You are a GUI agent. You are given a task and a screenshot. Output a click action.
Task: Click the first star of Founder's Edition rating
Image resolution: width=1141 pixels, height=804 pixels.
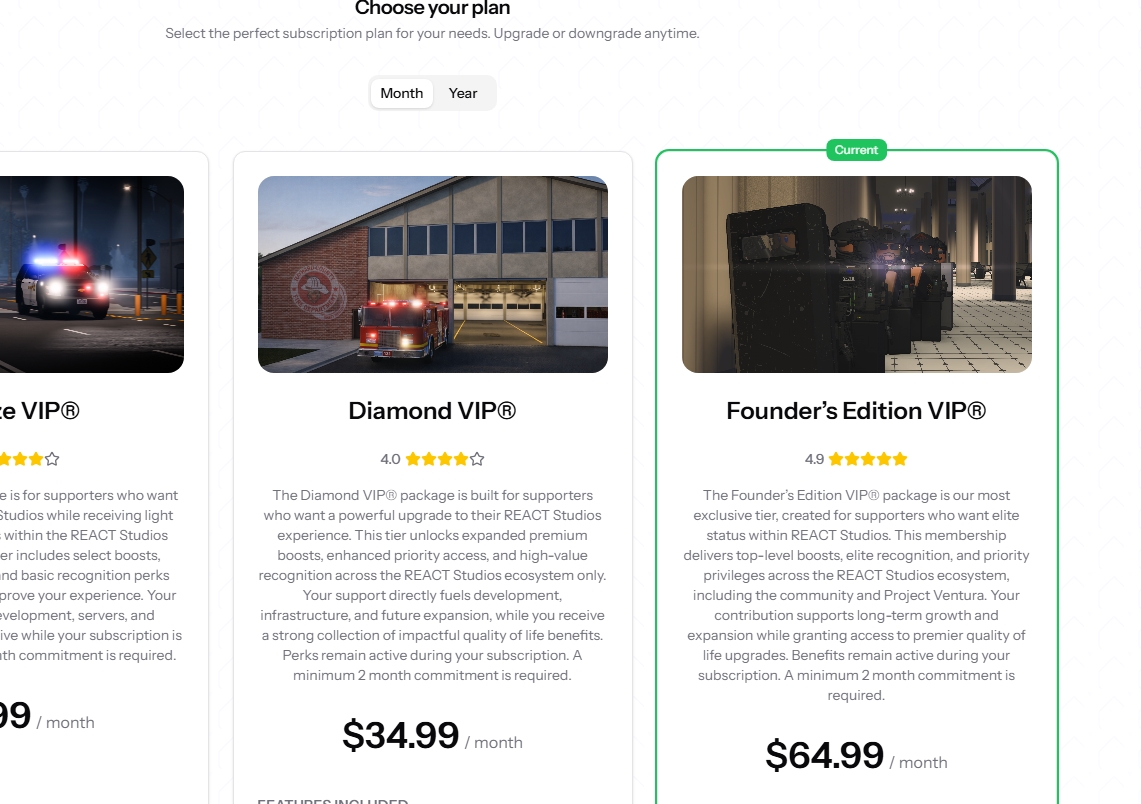coord(835,459)
